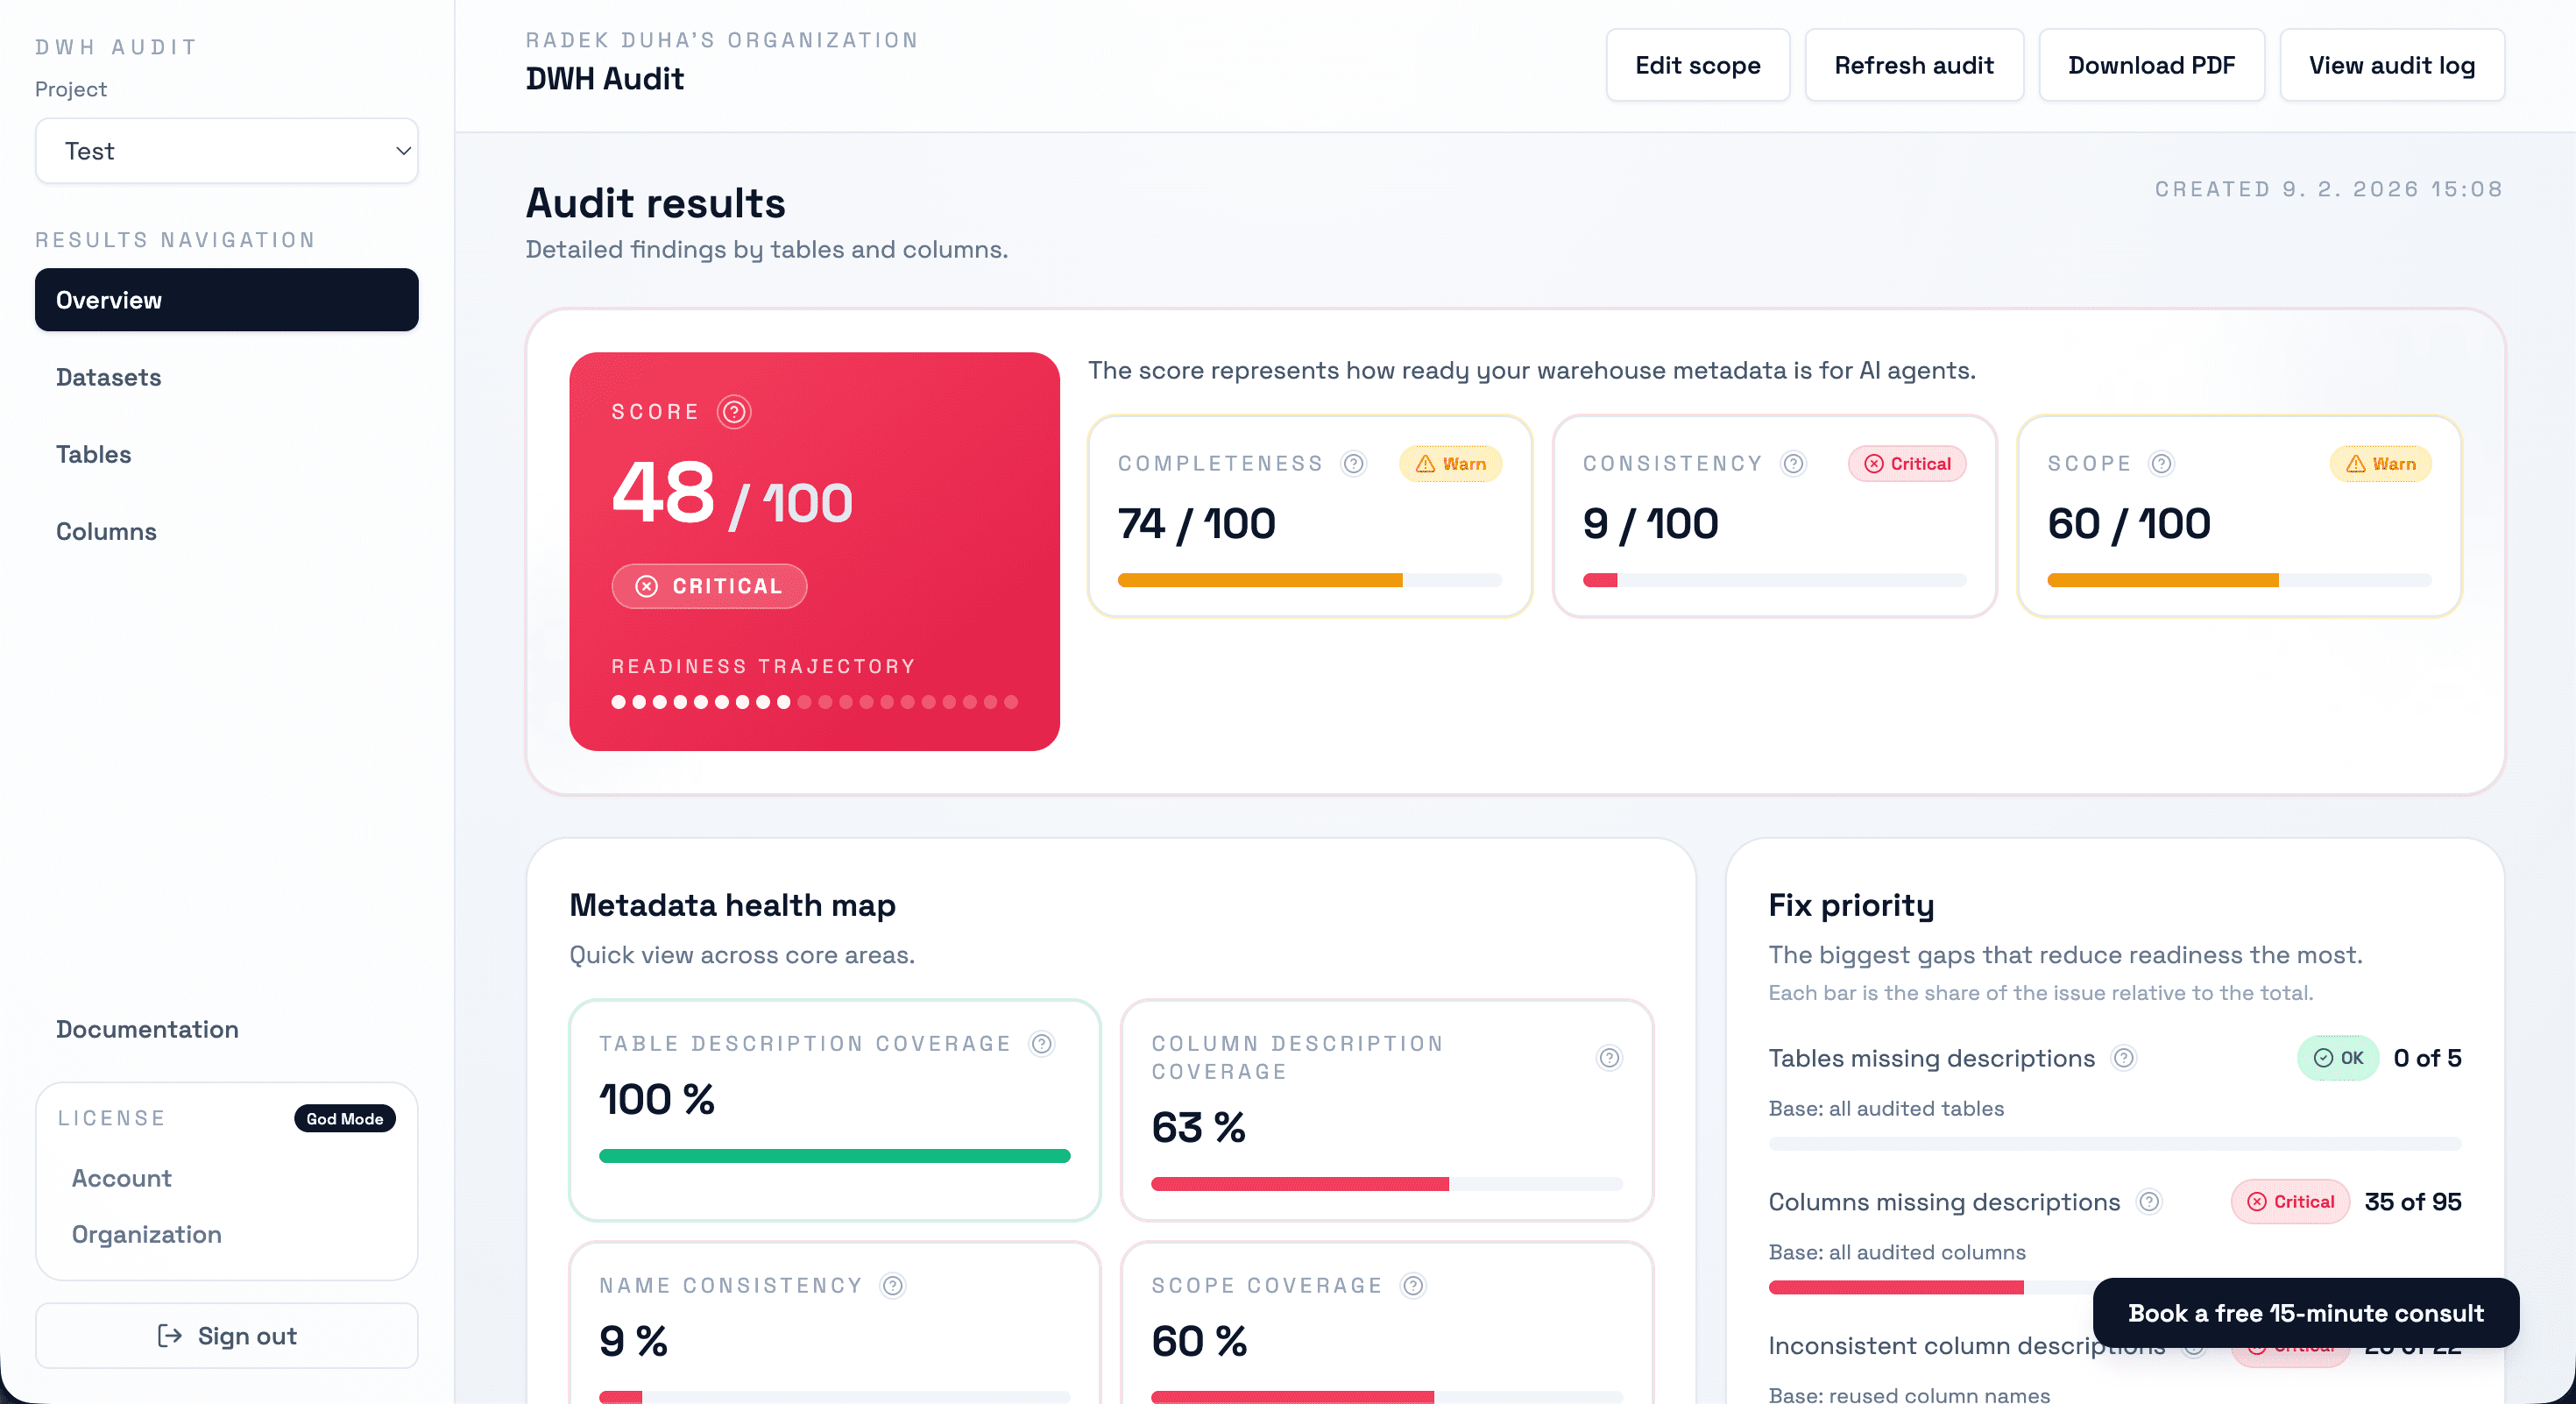The width and height of the screenshot is (2576, 1404).
Task: Open the Columns navigation item
Action: coord(106,531)
